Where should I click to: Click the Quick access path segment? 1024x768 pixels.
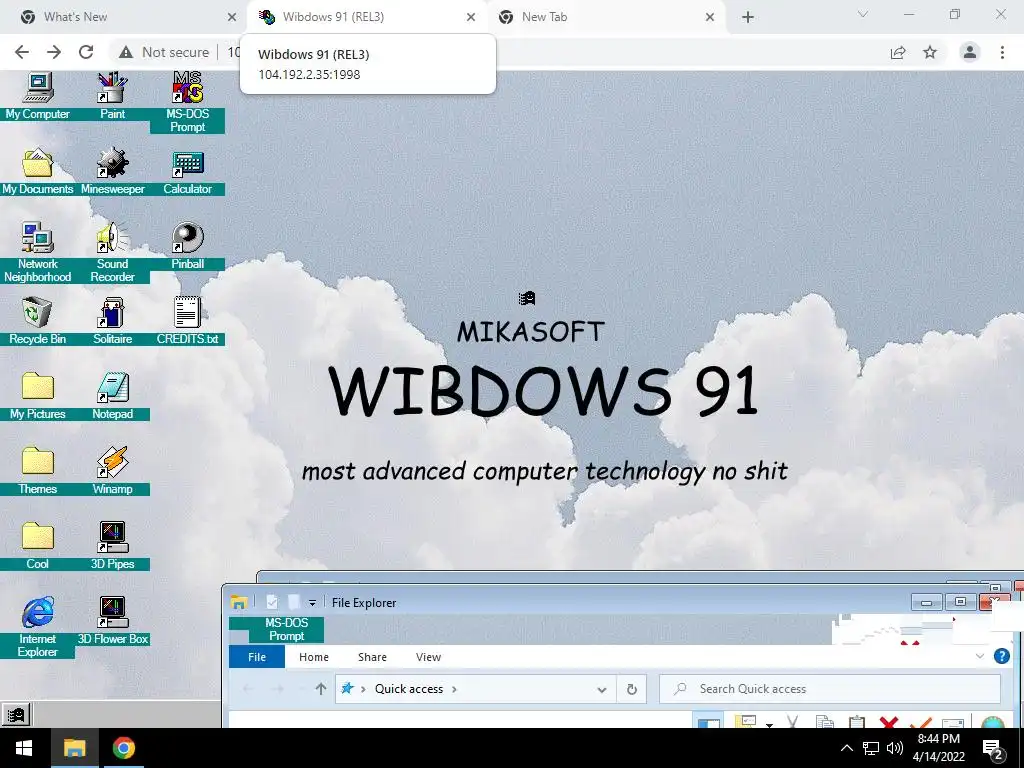(409, 689)
